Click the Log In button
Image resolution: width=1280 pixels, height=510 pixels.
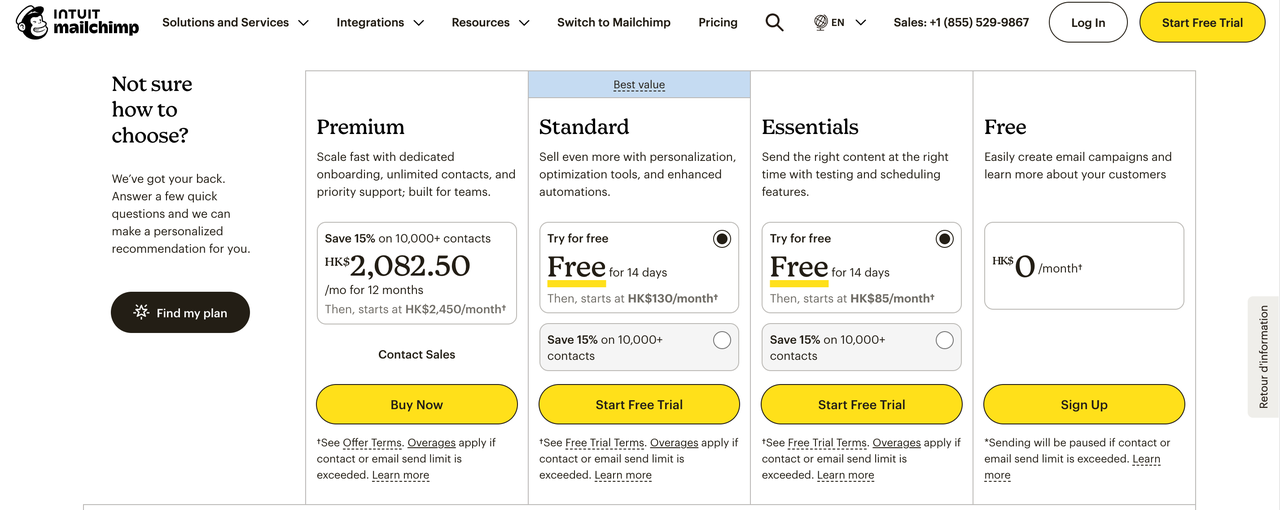coord(1088,22)
